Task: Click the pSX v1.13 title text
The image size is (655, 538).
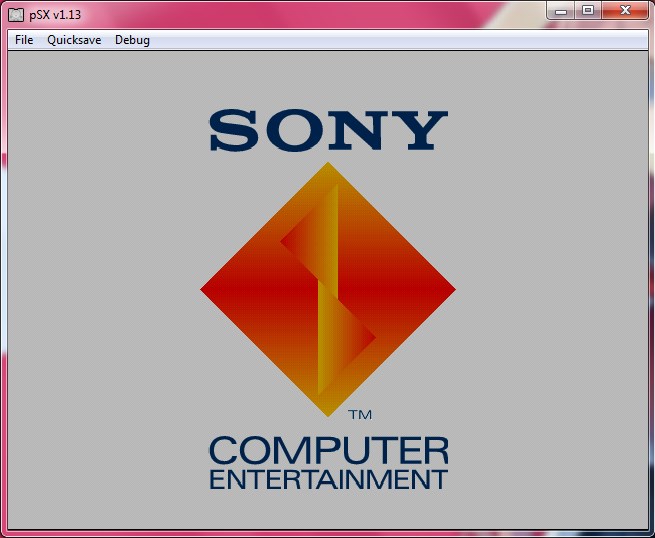Action: click(x=55, y=15)
